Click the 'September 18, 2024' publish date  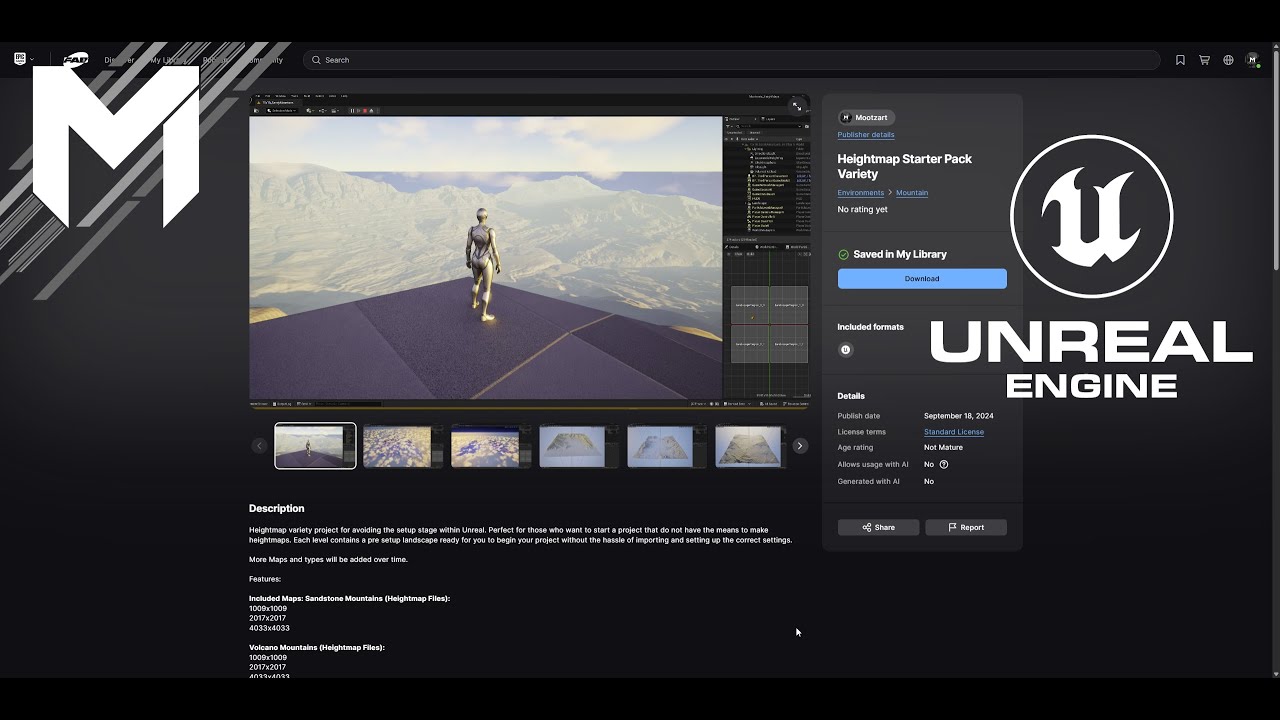point(959,416)
